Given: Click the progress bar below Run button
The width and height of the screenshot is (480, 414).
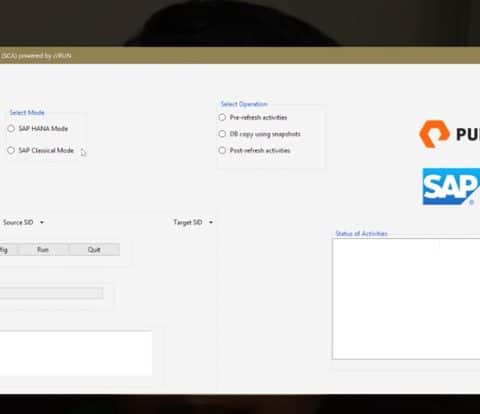Looking at the screenshot, I should 52,293.
